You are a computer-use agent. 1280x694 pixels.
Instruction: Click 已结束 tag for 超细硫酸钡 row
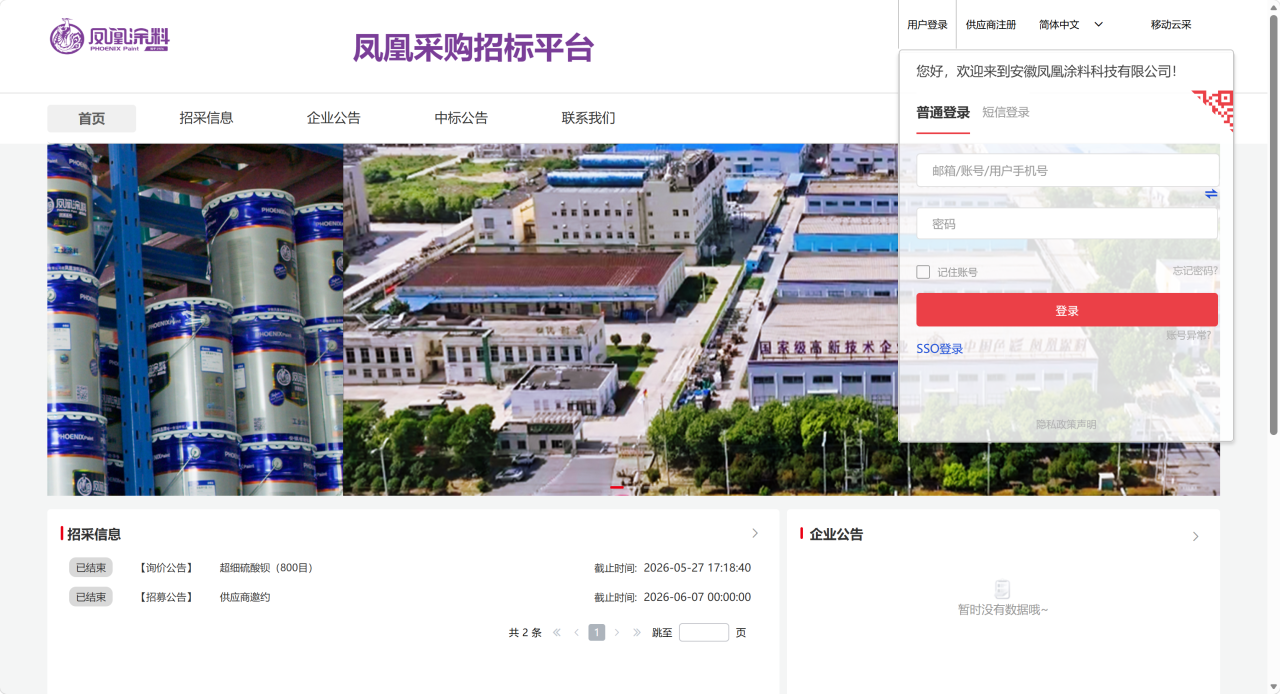pyautogui.click(x=91, y=568)
